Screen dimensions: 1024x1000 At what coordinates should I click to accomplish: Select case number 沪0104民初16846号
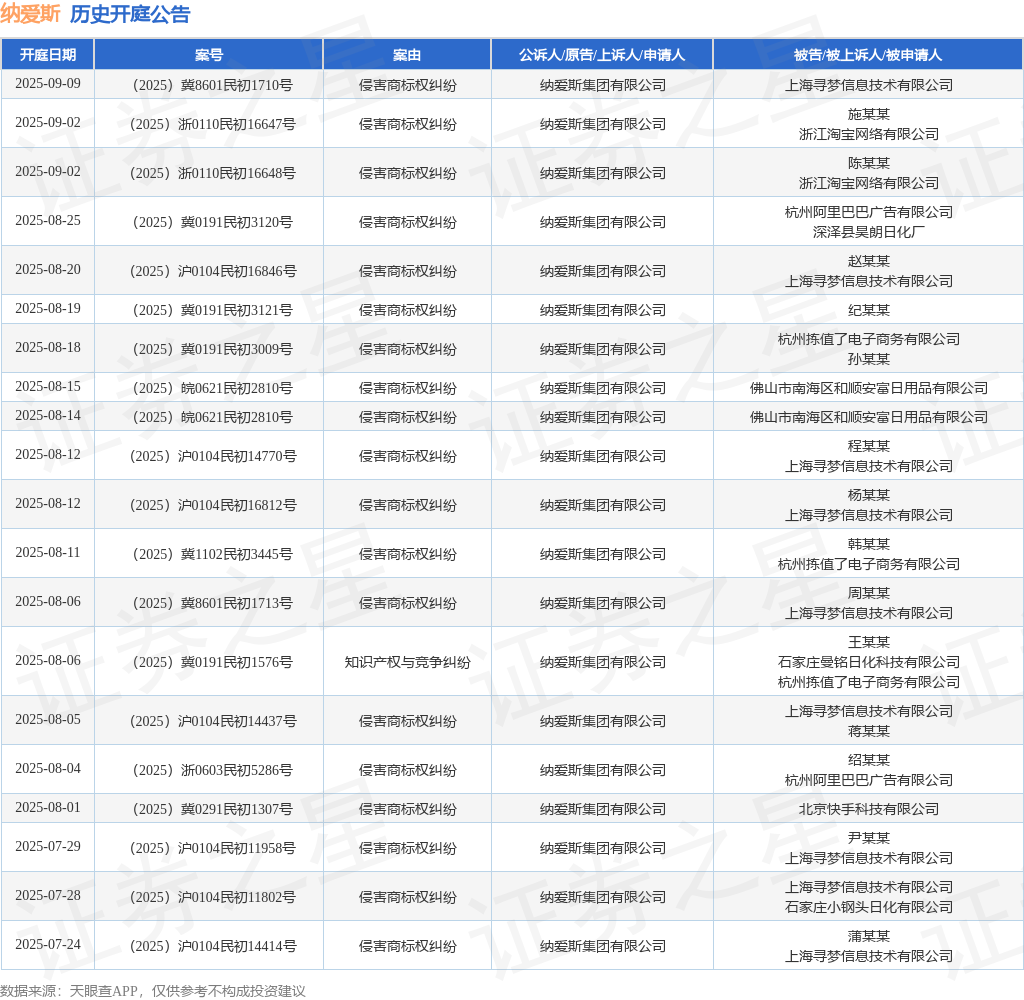point(213,271)
